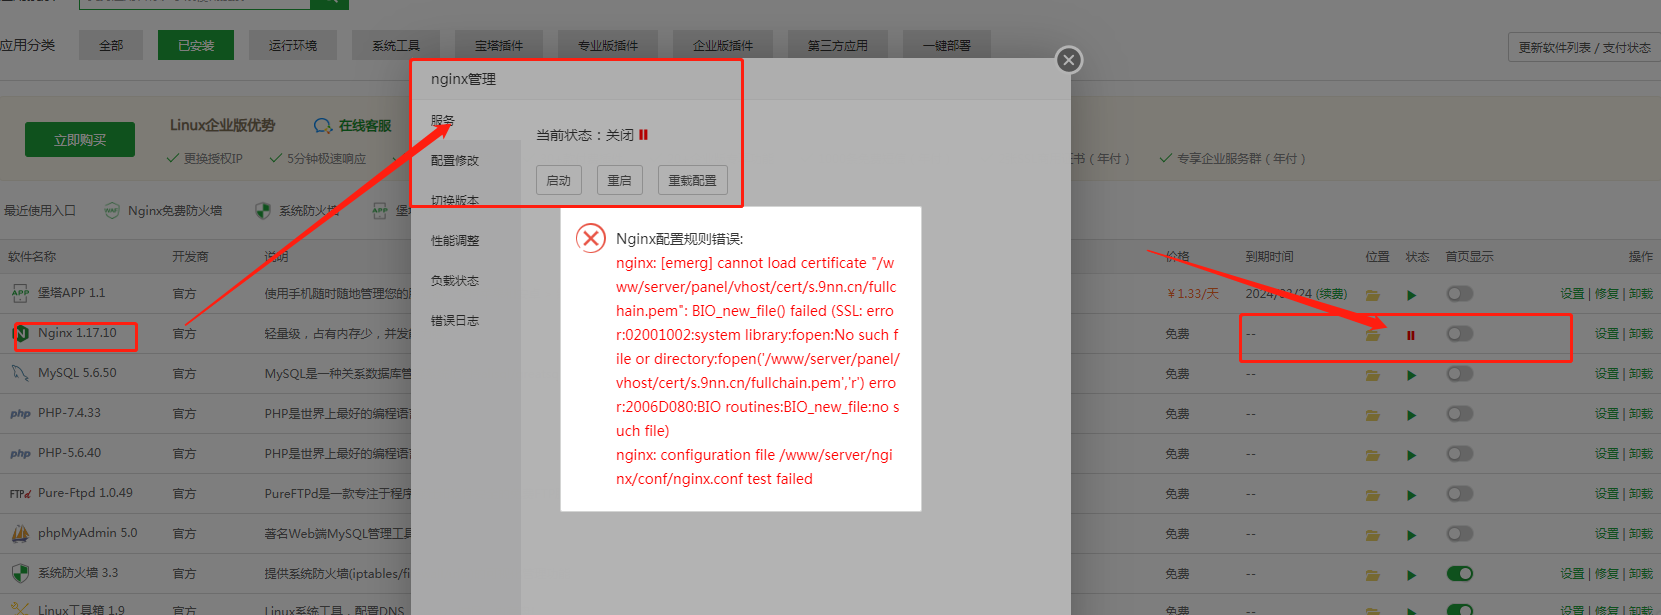Image resolution: width=1661 pixels, height=615 pixels.
Task: Click the 续费 link for 堡塔APP
Action: (1331, 294)
